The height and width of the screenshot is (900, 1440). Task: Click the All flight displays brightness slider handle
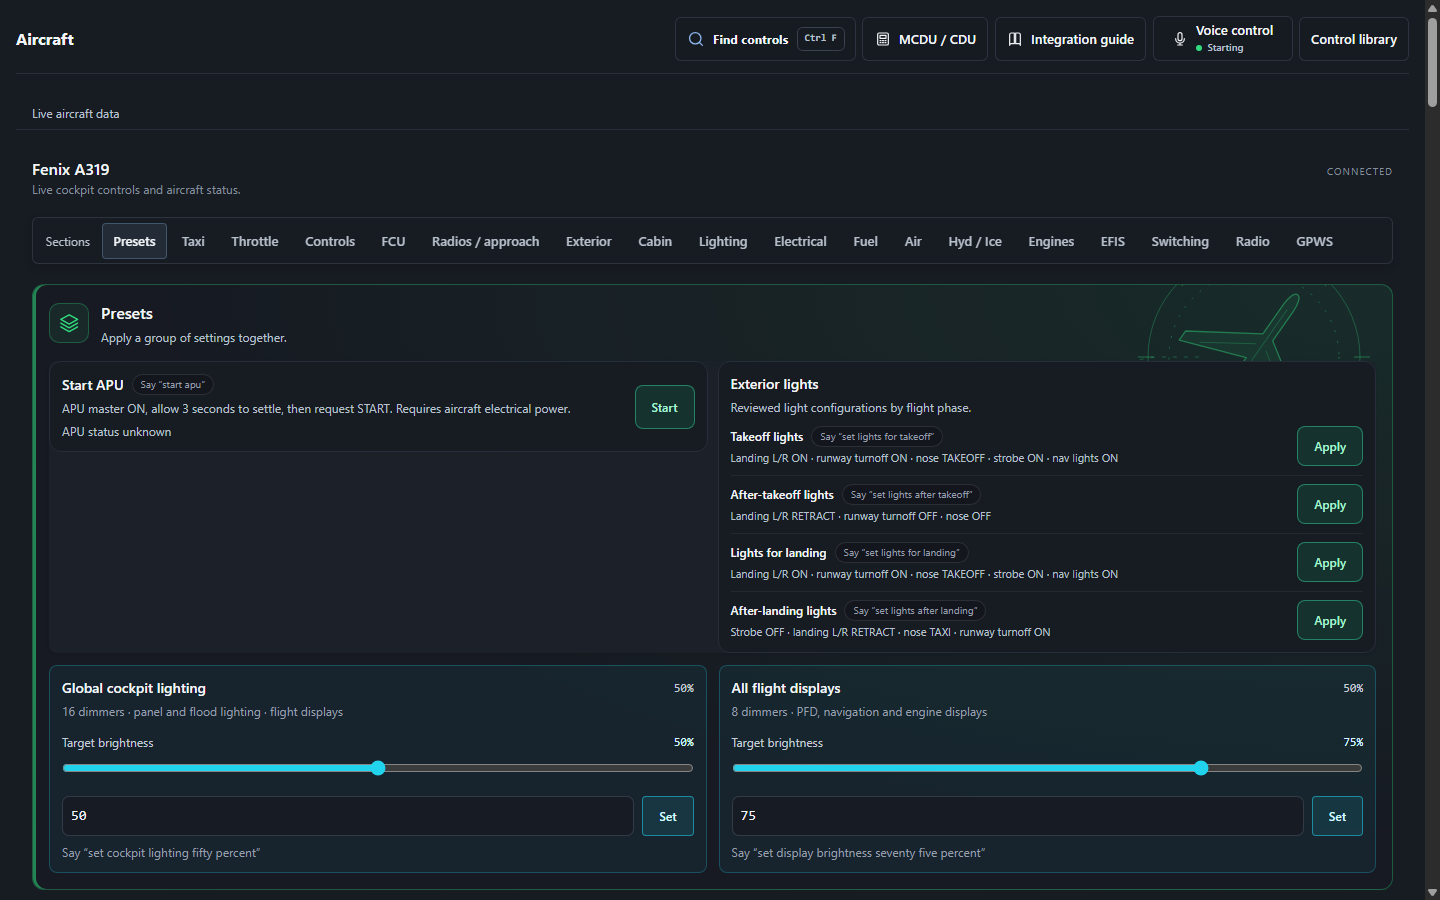(1201, 768)
